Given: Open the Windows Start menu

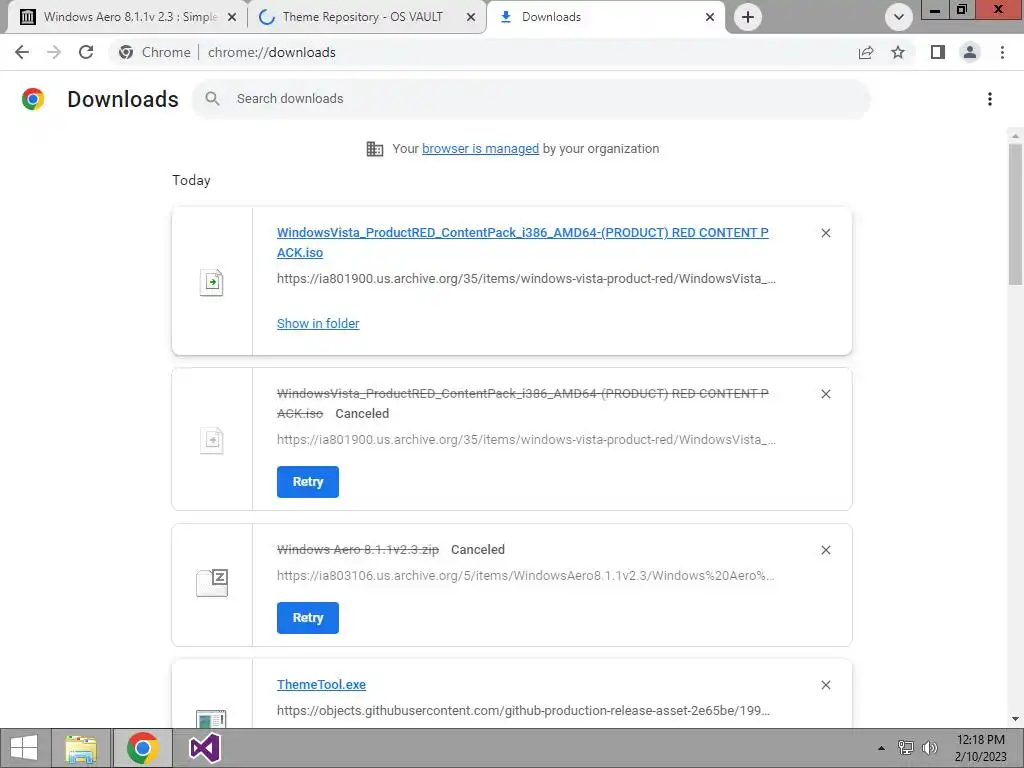Looking at the screenshot, I should point(24,748).
